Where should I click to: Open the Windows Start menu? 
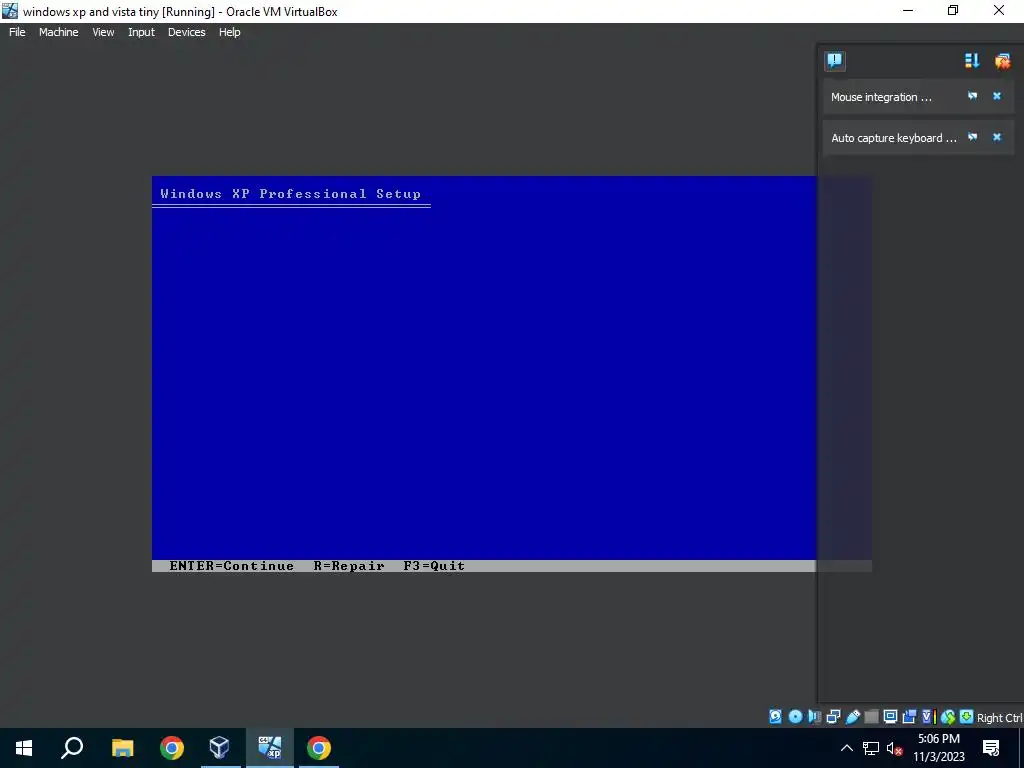click(x=24, y=748)
